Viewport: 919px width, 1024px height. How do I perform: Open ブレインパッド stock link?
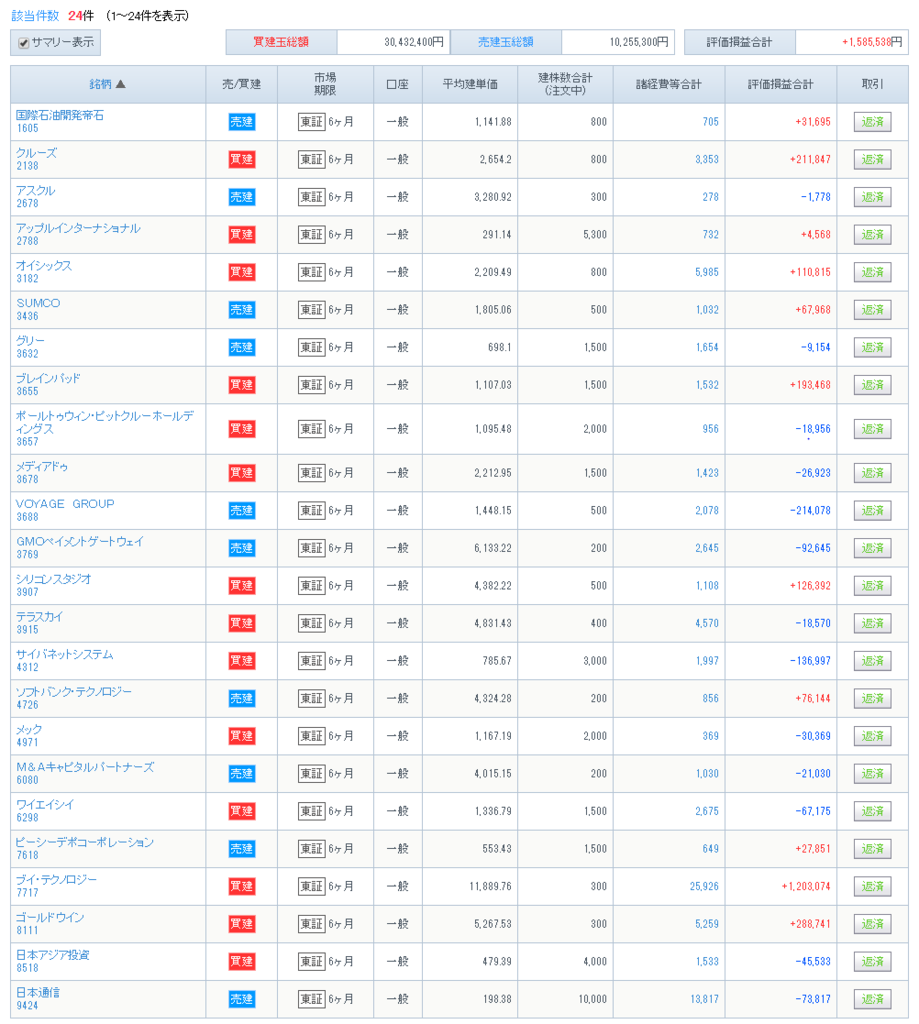coord(48,379)
